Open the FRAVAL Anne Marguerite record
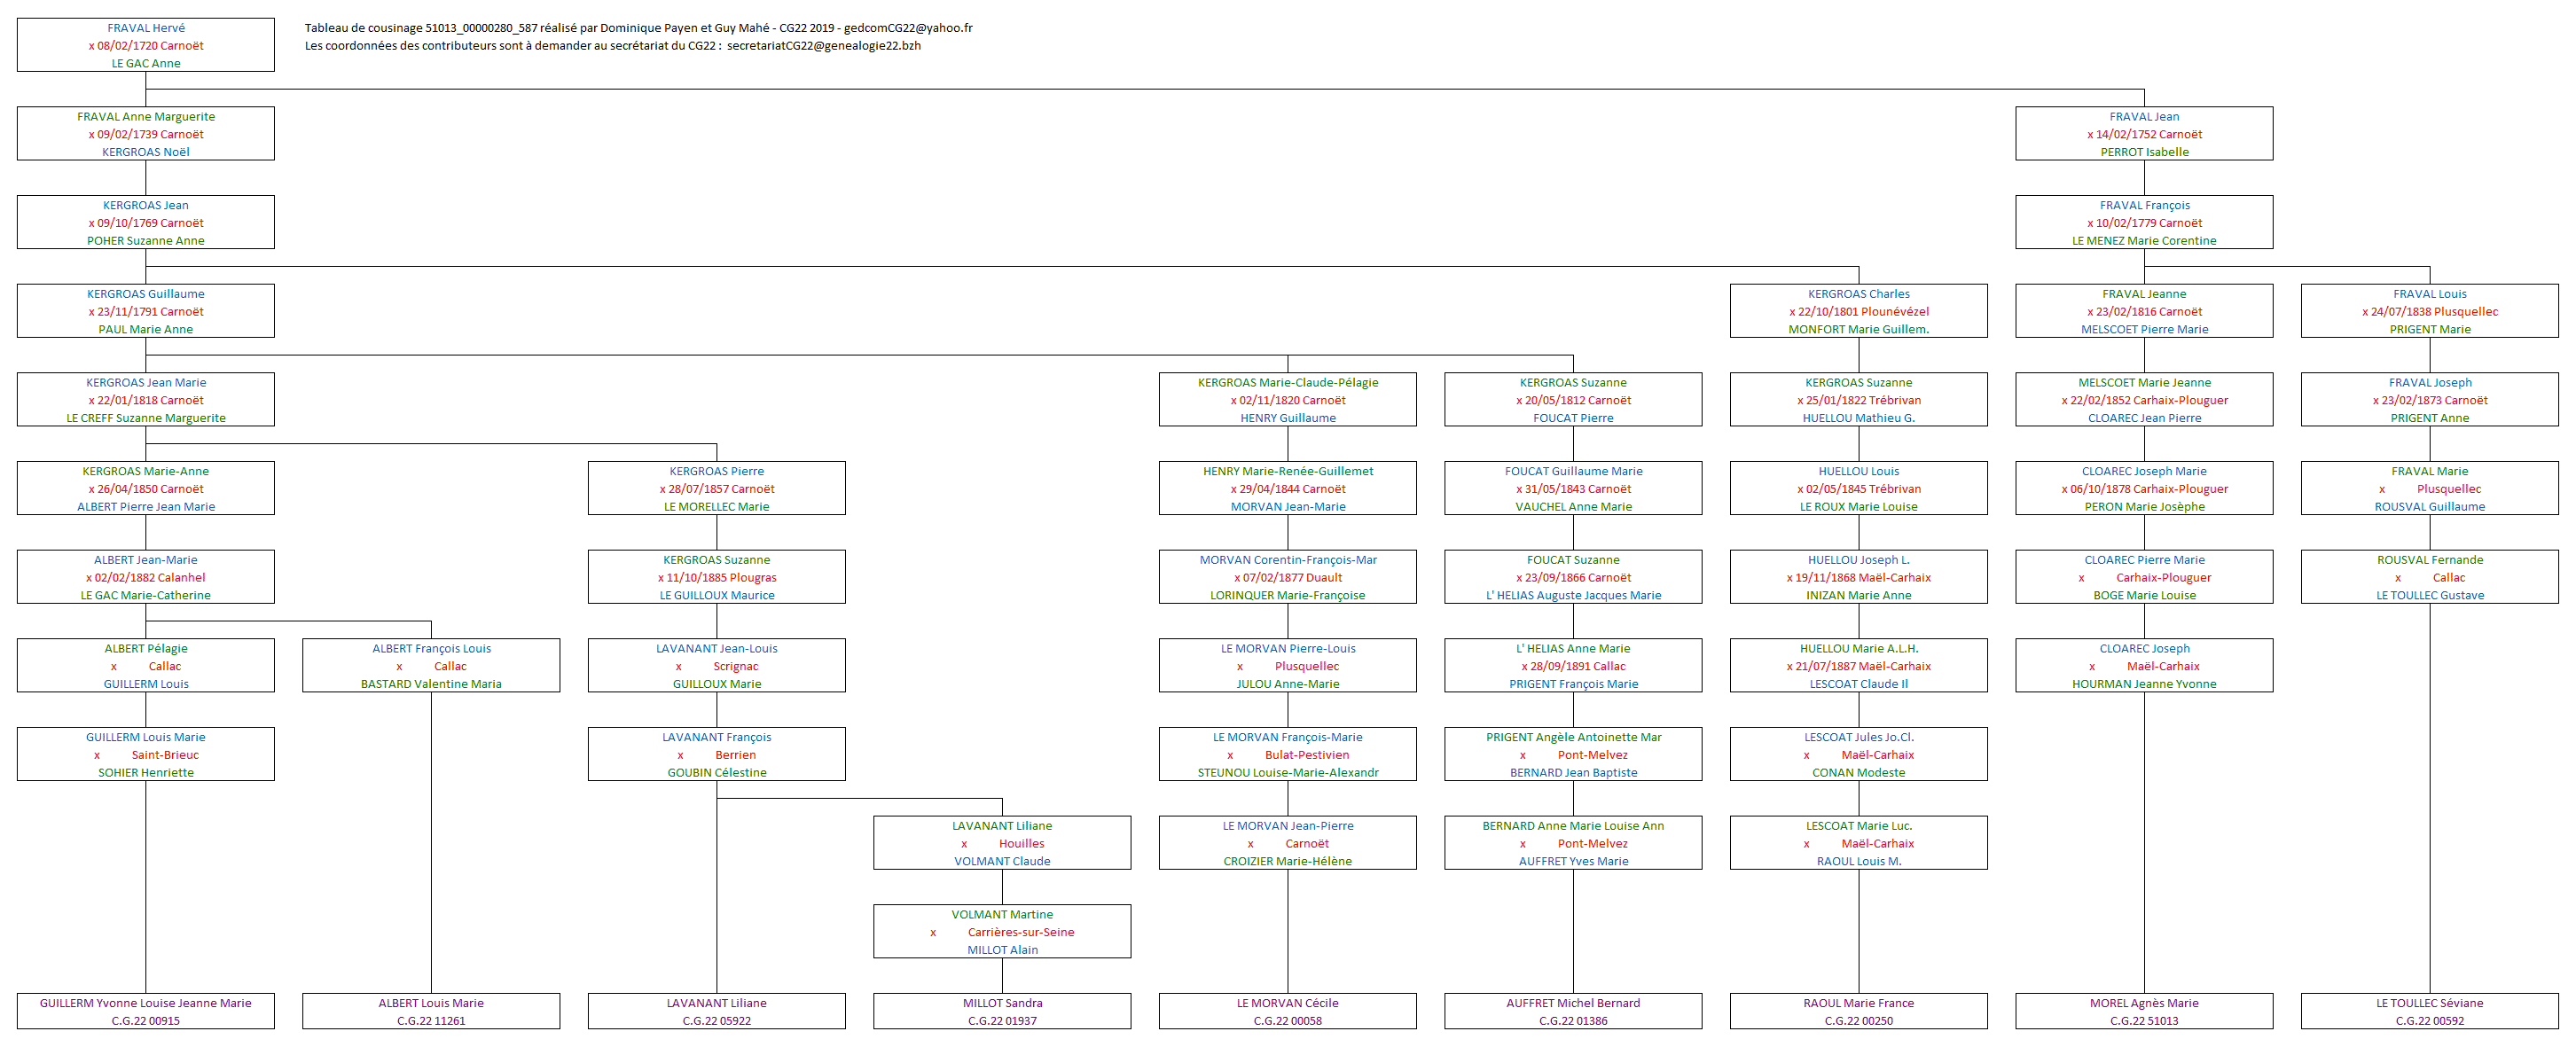2576x1047 pixels. coord(145,133)
